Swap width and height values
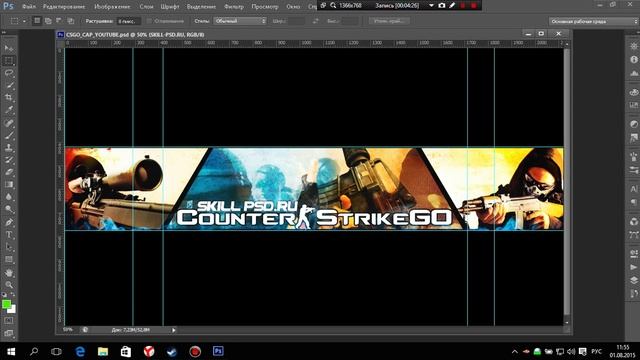 (x=316, y=21)
